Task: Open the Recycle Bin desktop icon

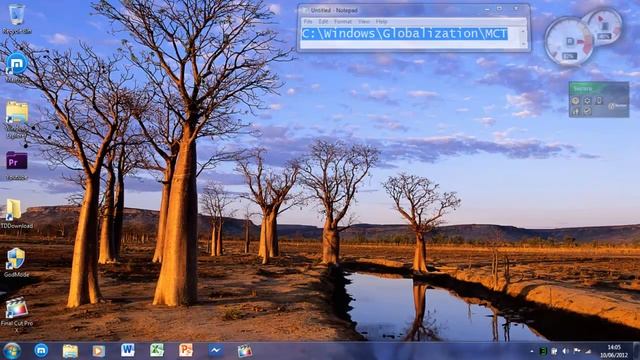Action: 16,18
